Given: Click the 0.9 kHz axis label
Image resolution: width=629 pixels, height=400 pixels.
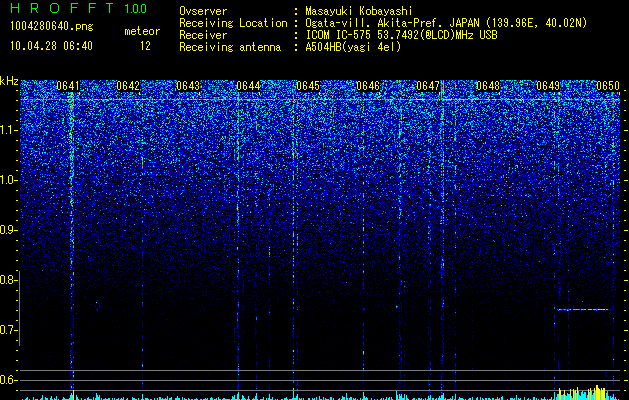Looking at the screenshot, I should [x=8, y=230].
